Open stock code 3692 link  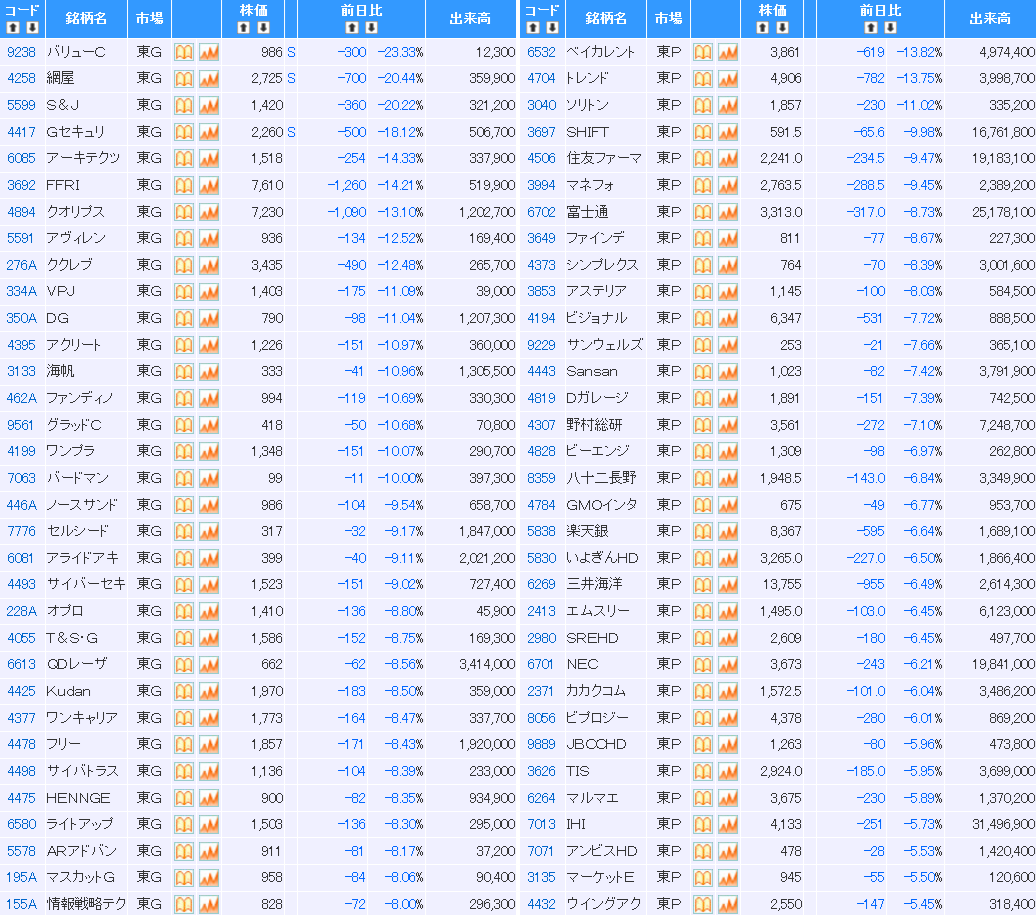pos(21,186)
